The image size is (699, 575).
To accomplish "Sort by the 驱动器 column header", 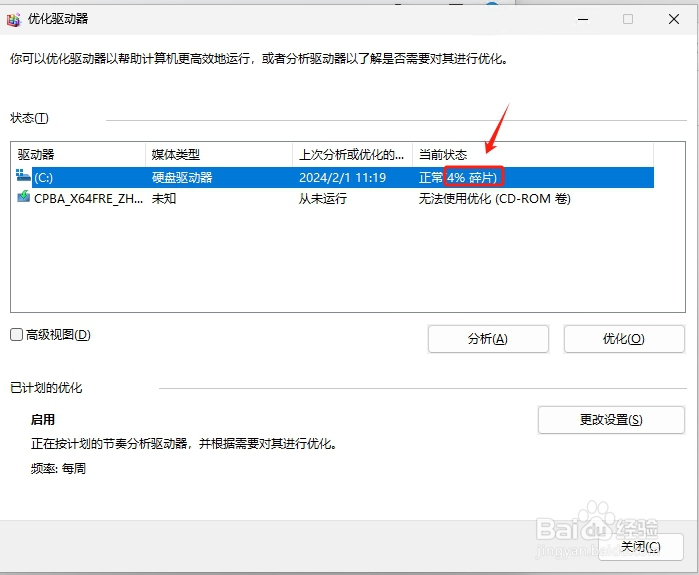I will 78,155.
